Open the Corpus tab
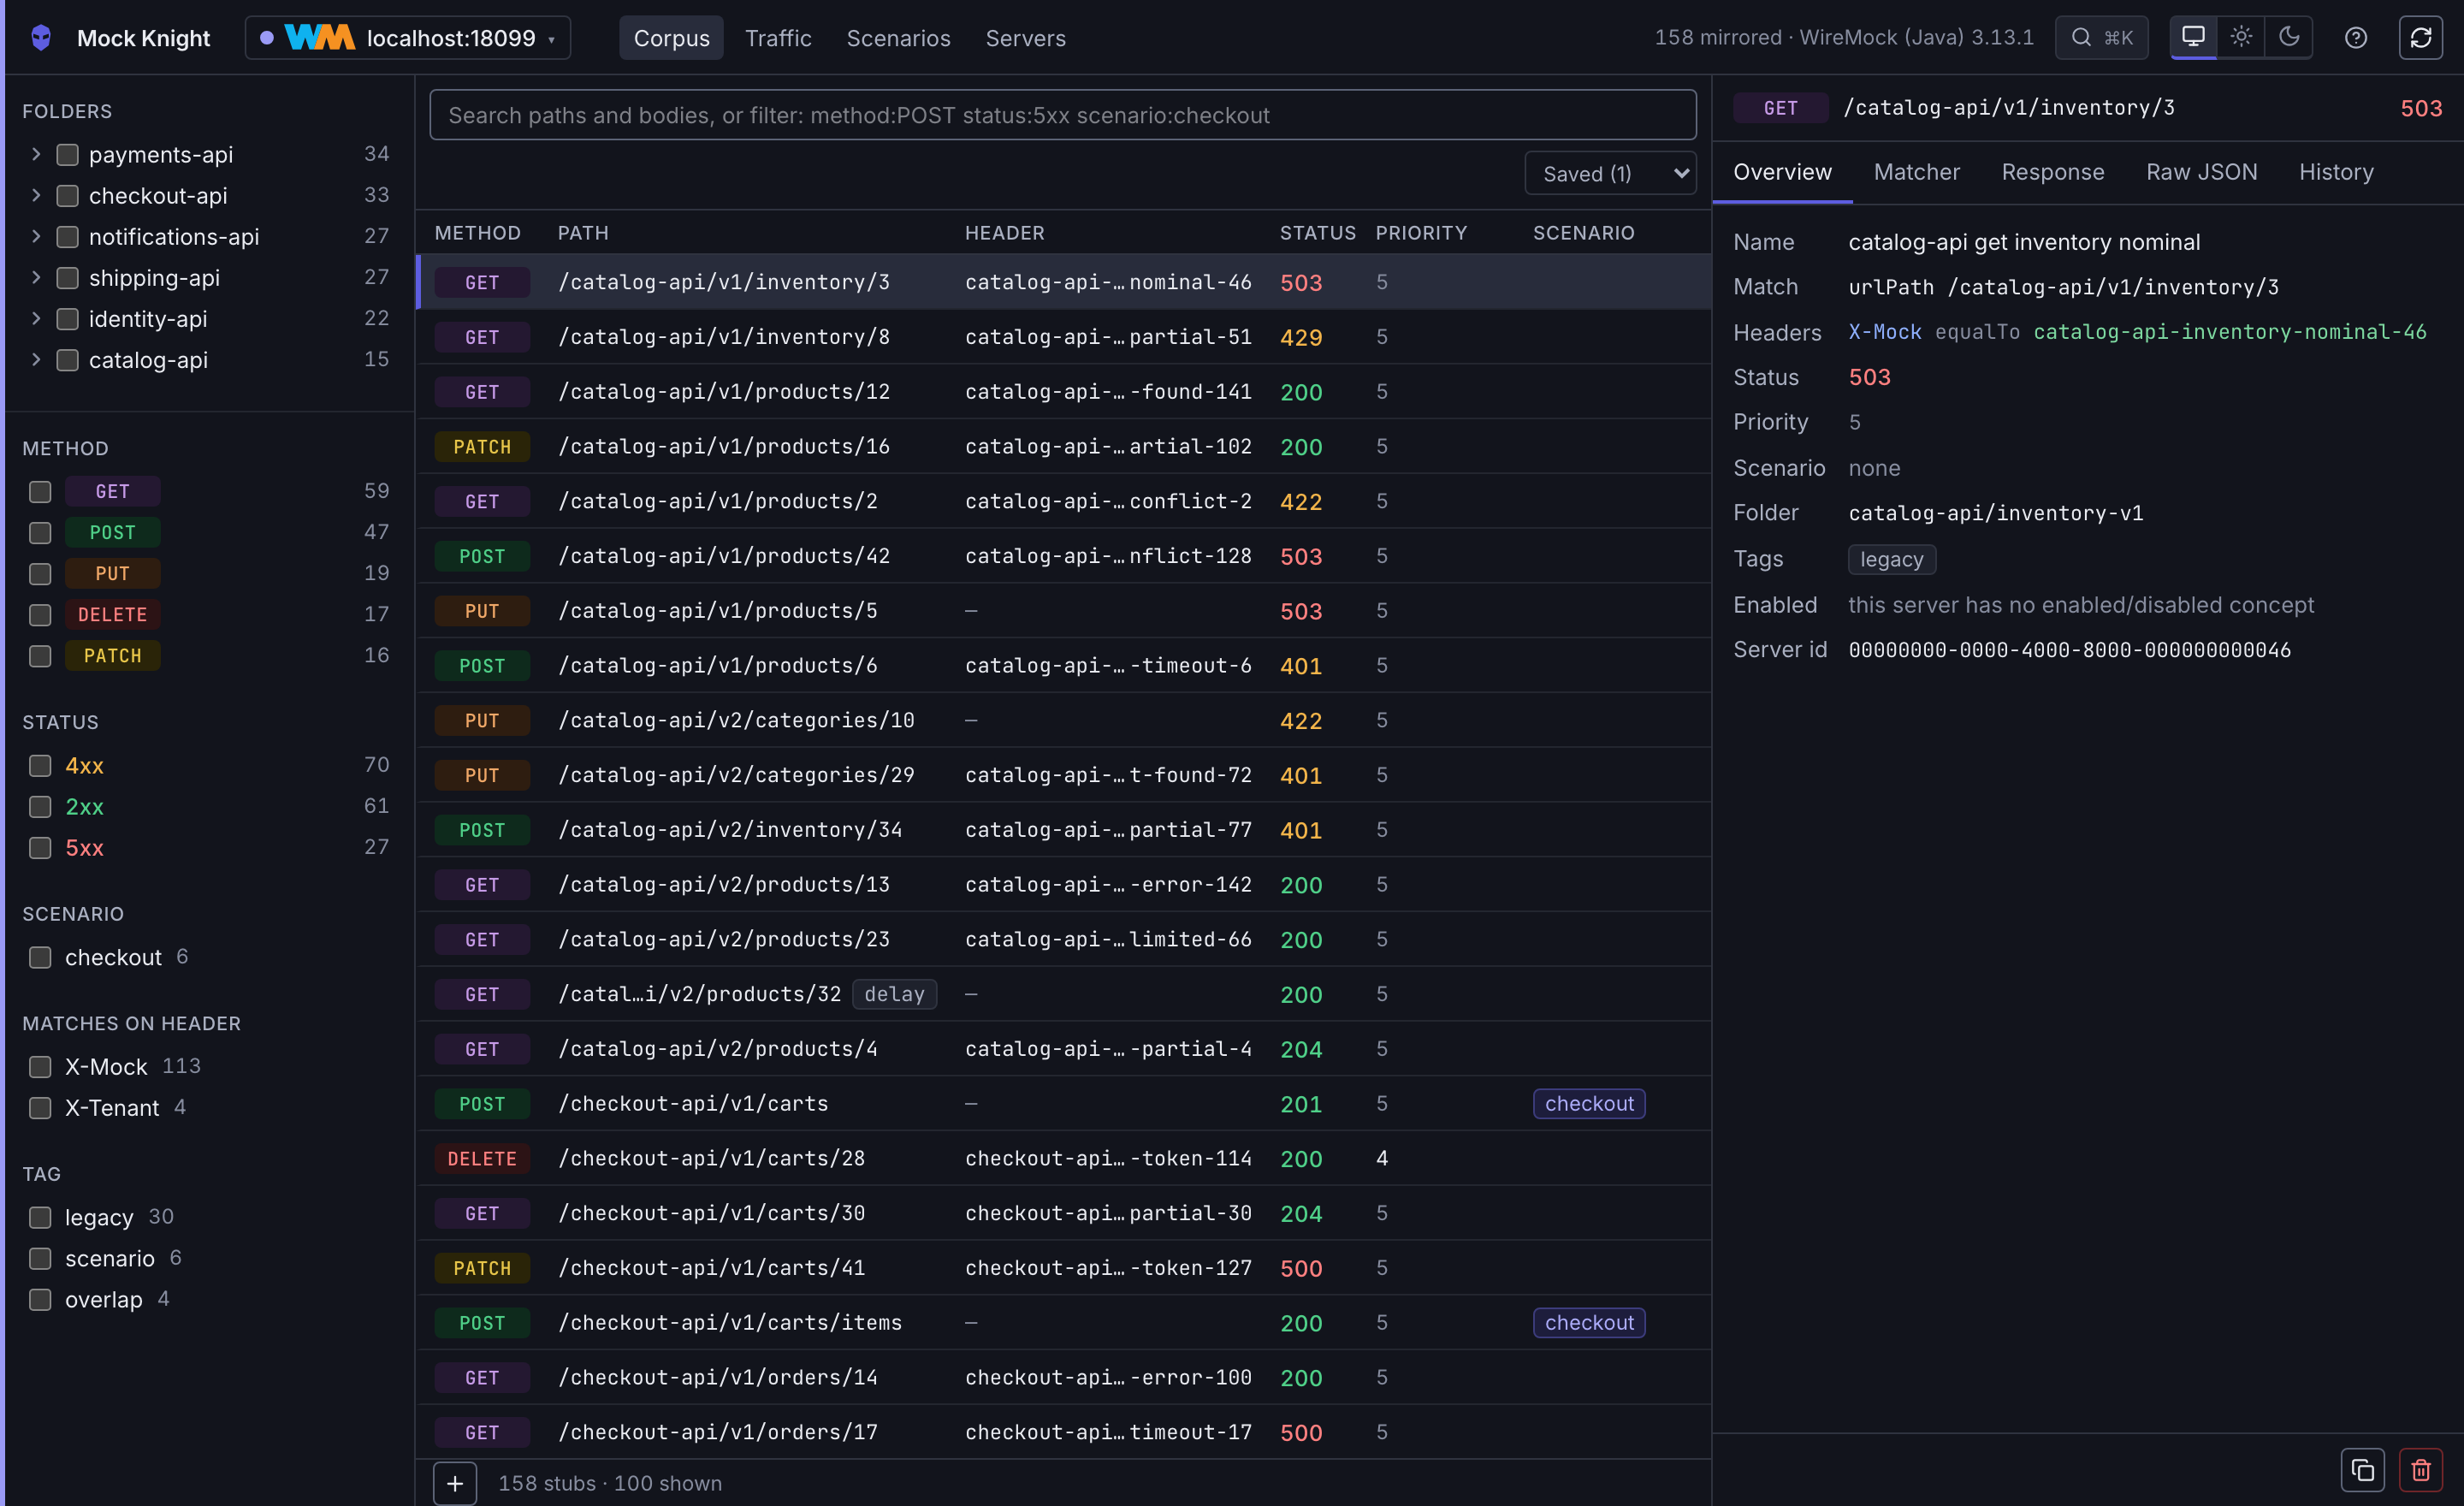2464x1506 pixels. [x=671, y=38]
